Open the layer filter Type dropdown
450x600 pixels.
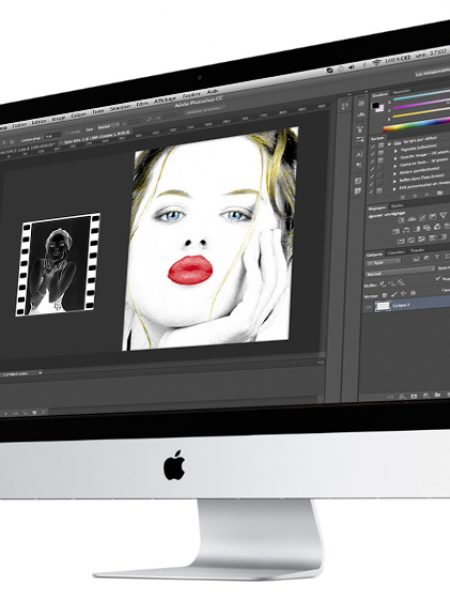(x=384, y=262)
